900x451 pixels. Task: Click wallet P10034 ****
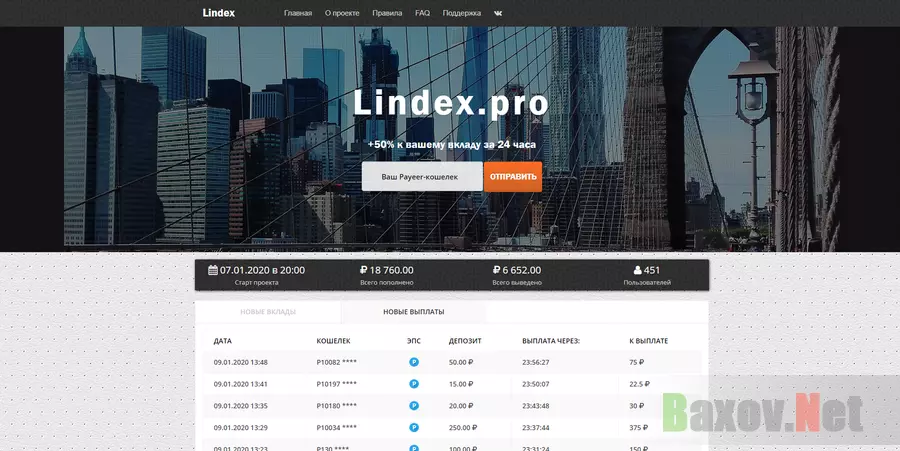tap(336, 427)
